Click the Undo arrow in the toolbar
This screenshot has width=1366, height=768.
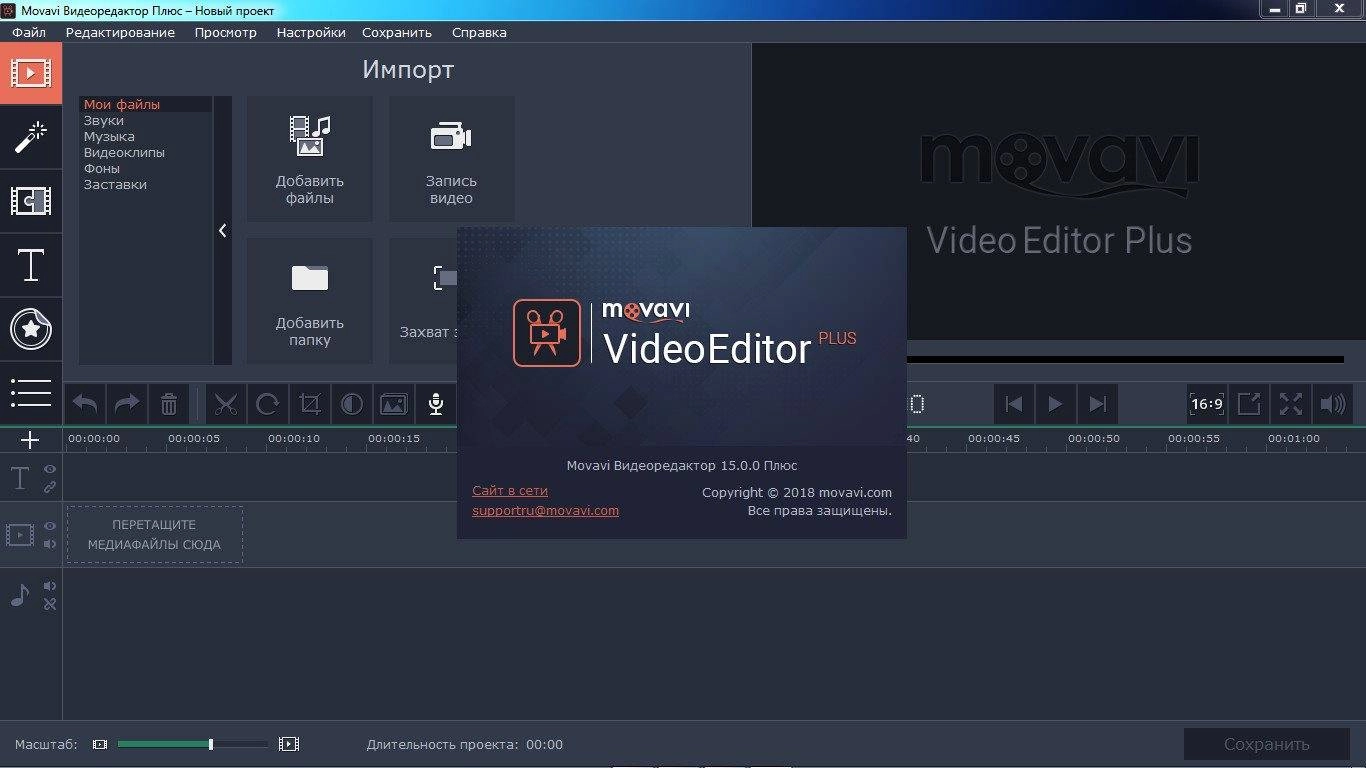pyautogui.click(x=85, y=404)
